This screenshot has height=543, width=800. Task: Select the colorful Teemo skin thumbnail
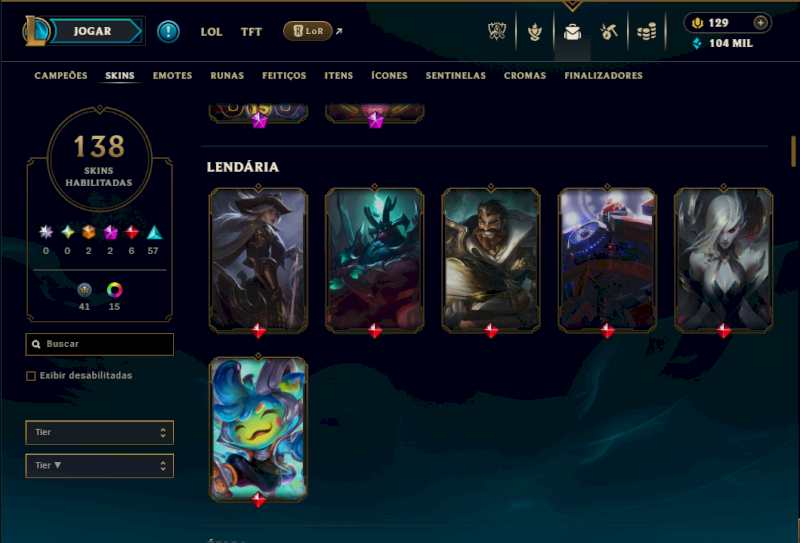click(258, 429)
